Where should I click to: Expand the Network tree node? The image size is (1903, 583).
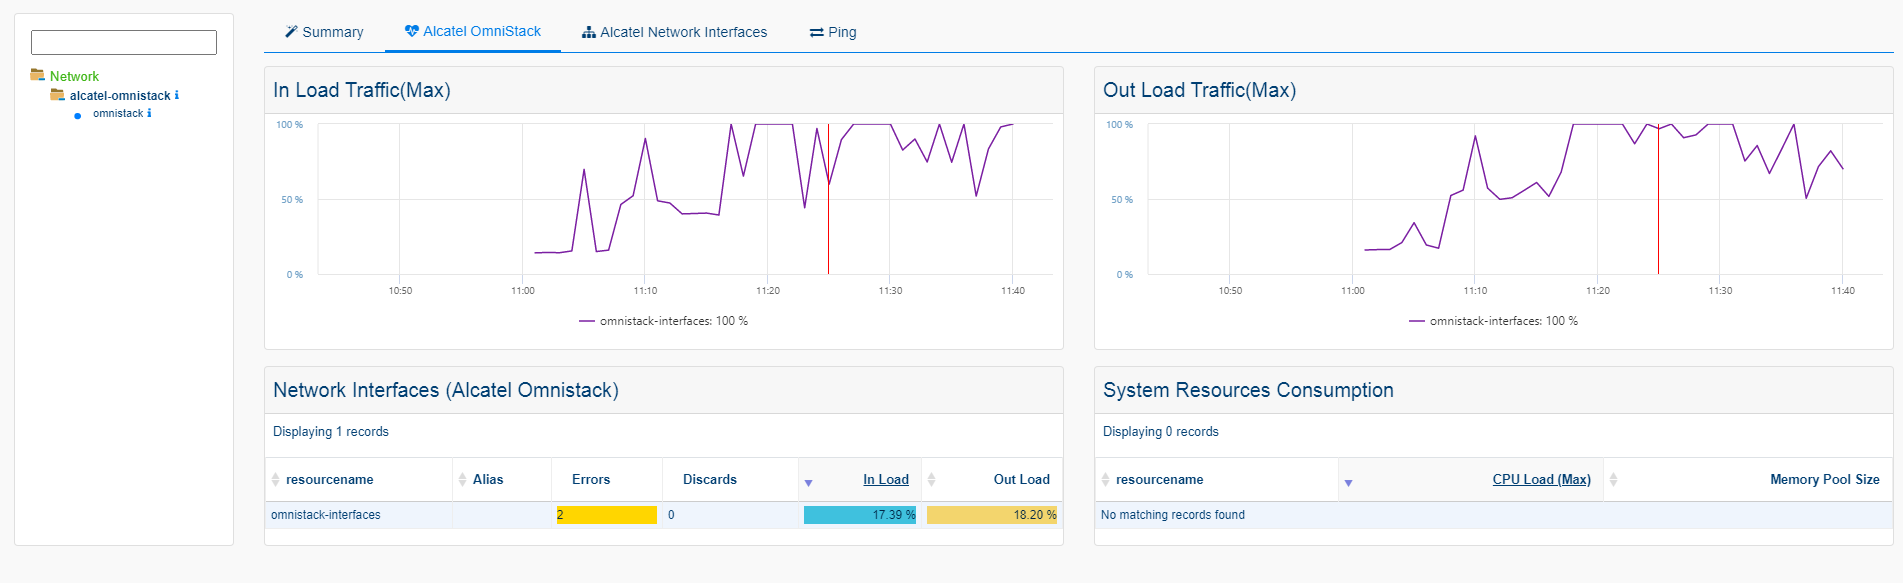click(74, 76)
